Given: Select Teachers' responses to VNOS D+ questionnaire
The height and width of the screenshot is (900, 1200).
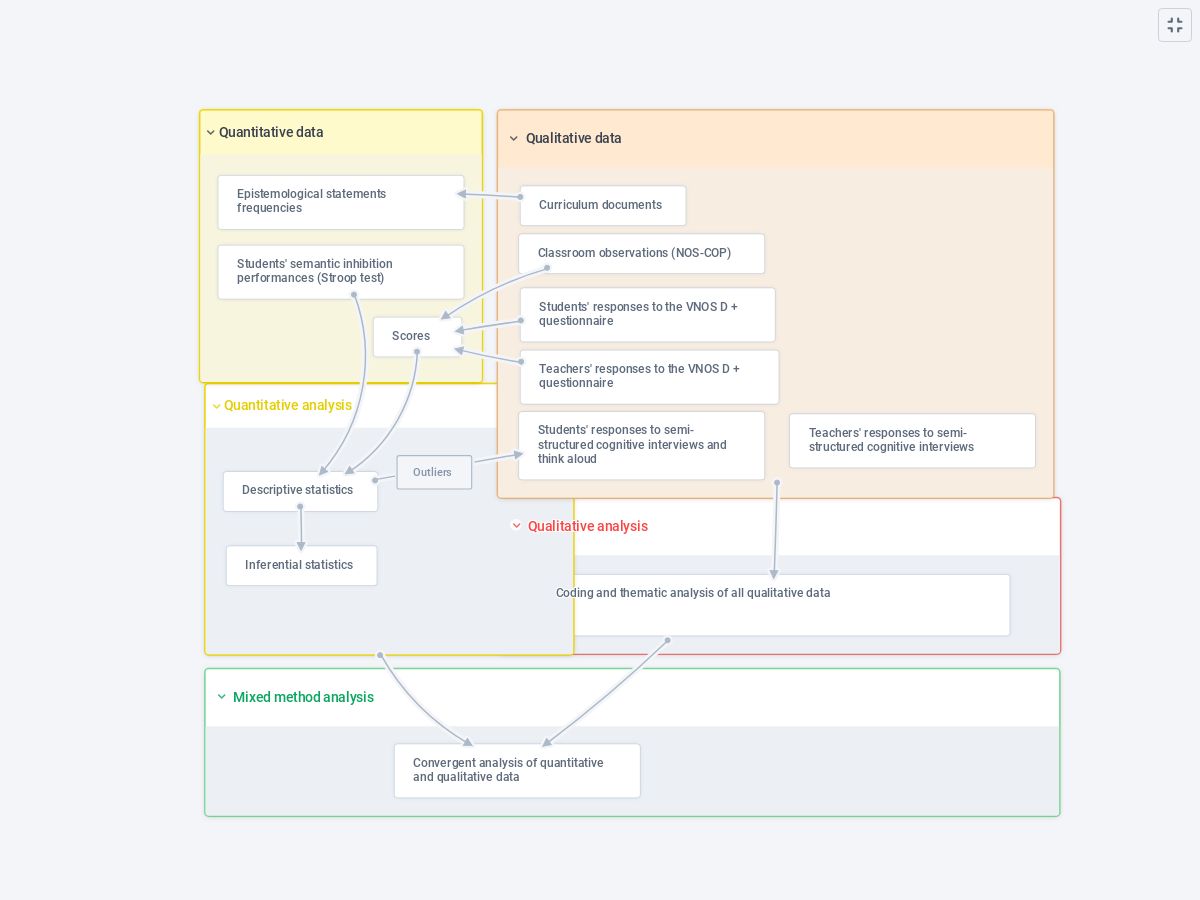Looking at the screenshot, I should pos(649,376).
